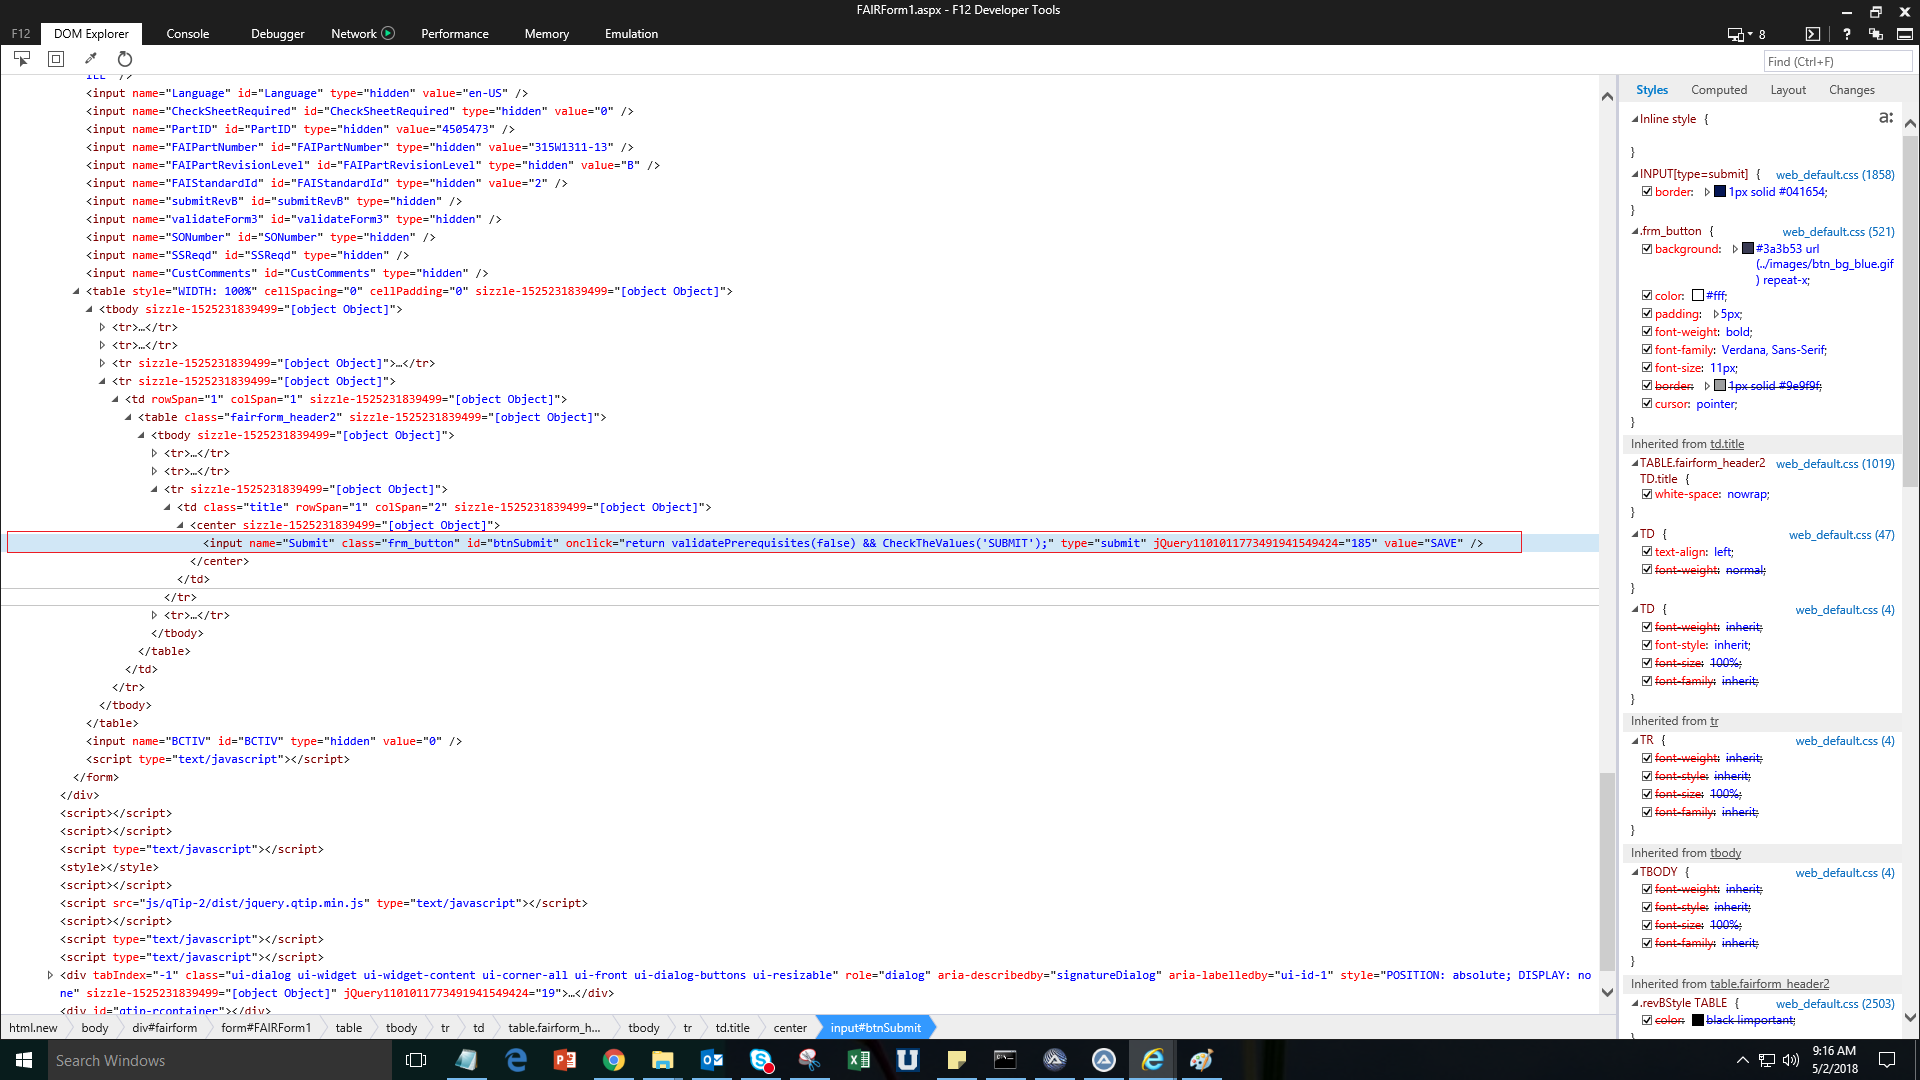Start the Network profiling play button
The height and width of the screenshot is (1080, 1920).
pyautogui.click(x=388, y=33)
